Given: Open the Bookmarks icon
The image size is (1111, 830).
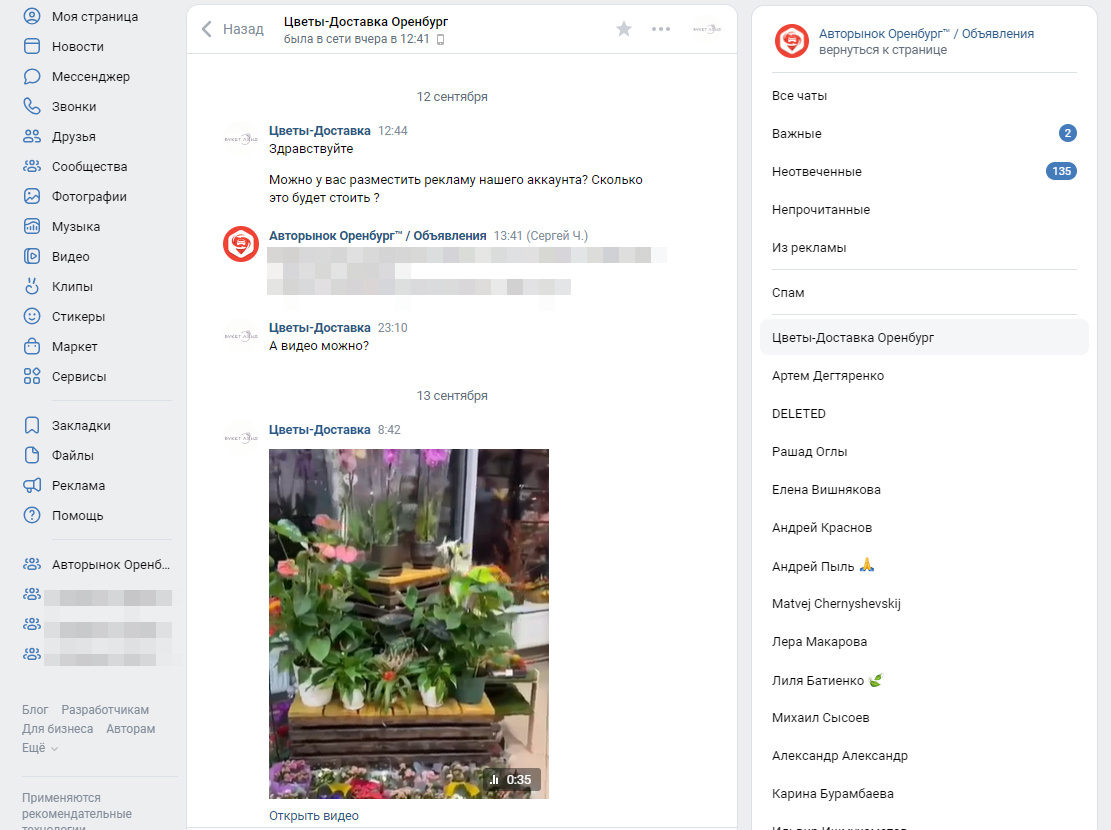Looking at the screenshot, I should click(32, 425).
